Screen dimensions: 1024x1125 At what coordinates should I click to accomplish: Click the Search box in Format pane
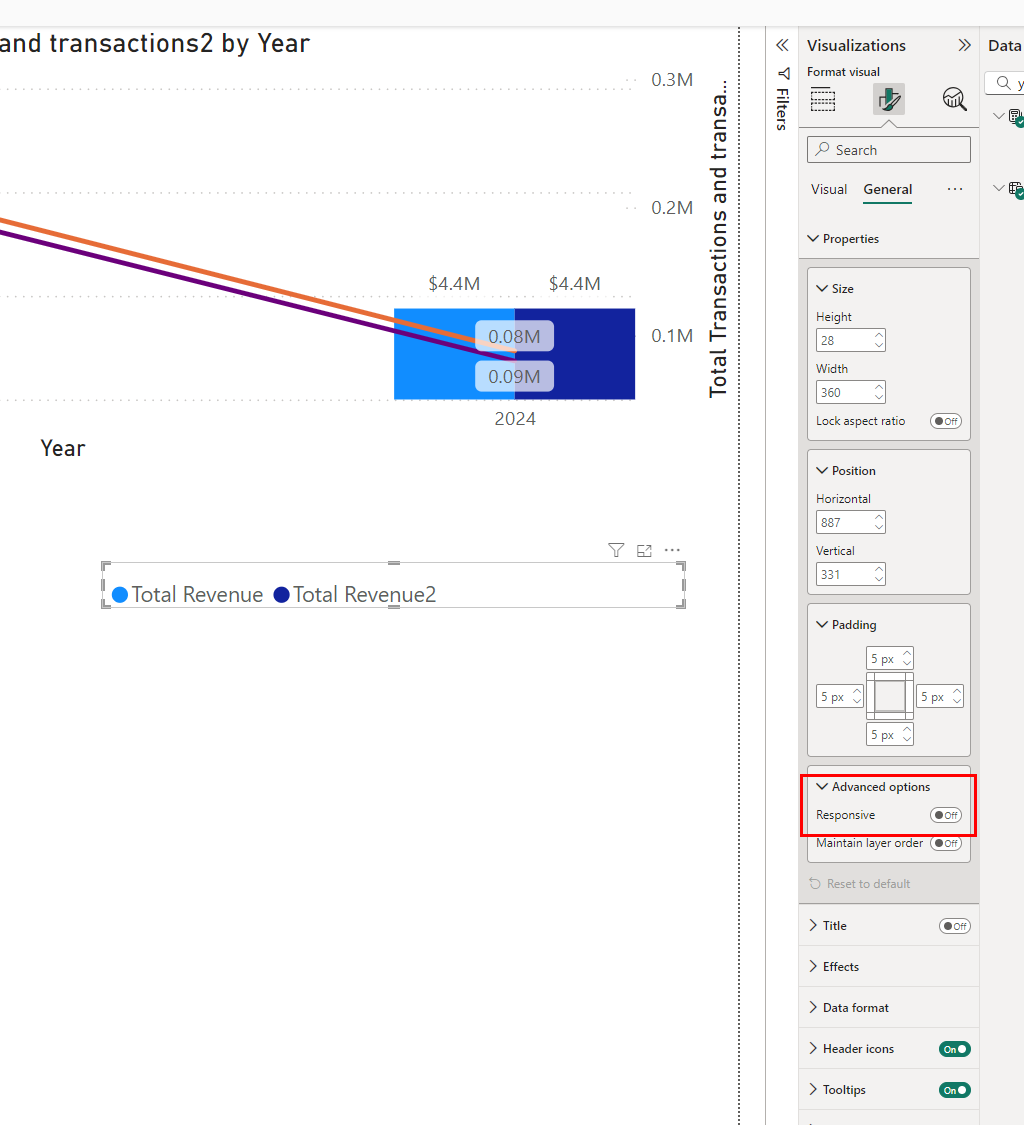(x=888, y=150)
